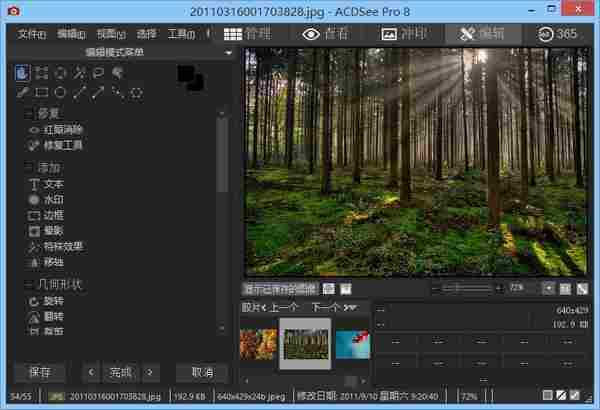Image resolution: width=600 pixels, height=410 pixels.
Task: Open the Red Eye removal tool (红眼消除)
Action: (x=62, y=130)
